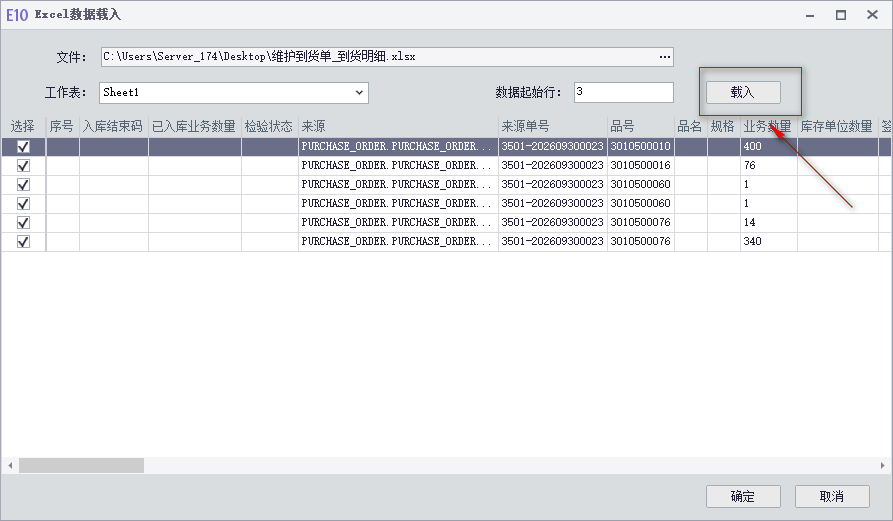Click the 选择 column header

tap(23, 126)
